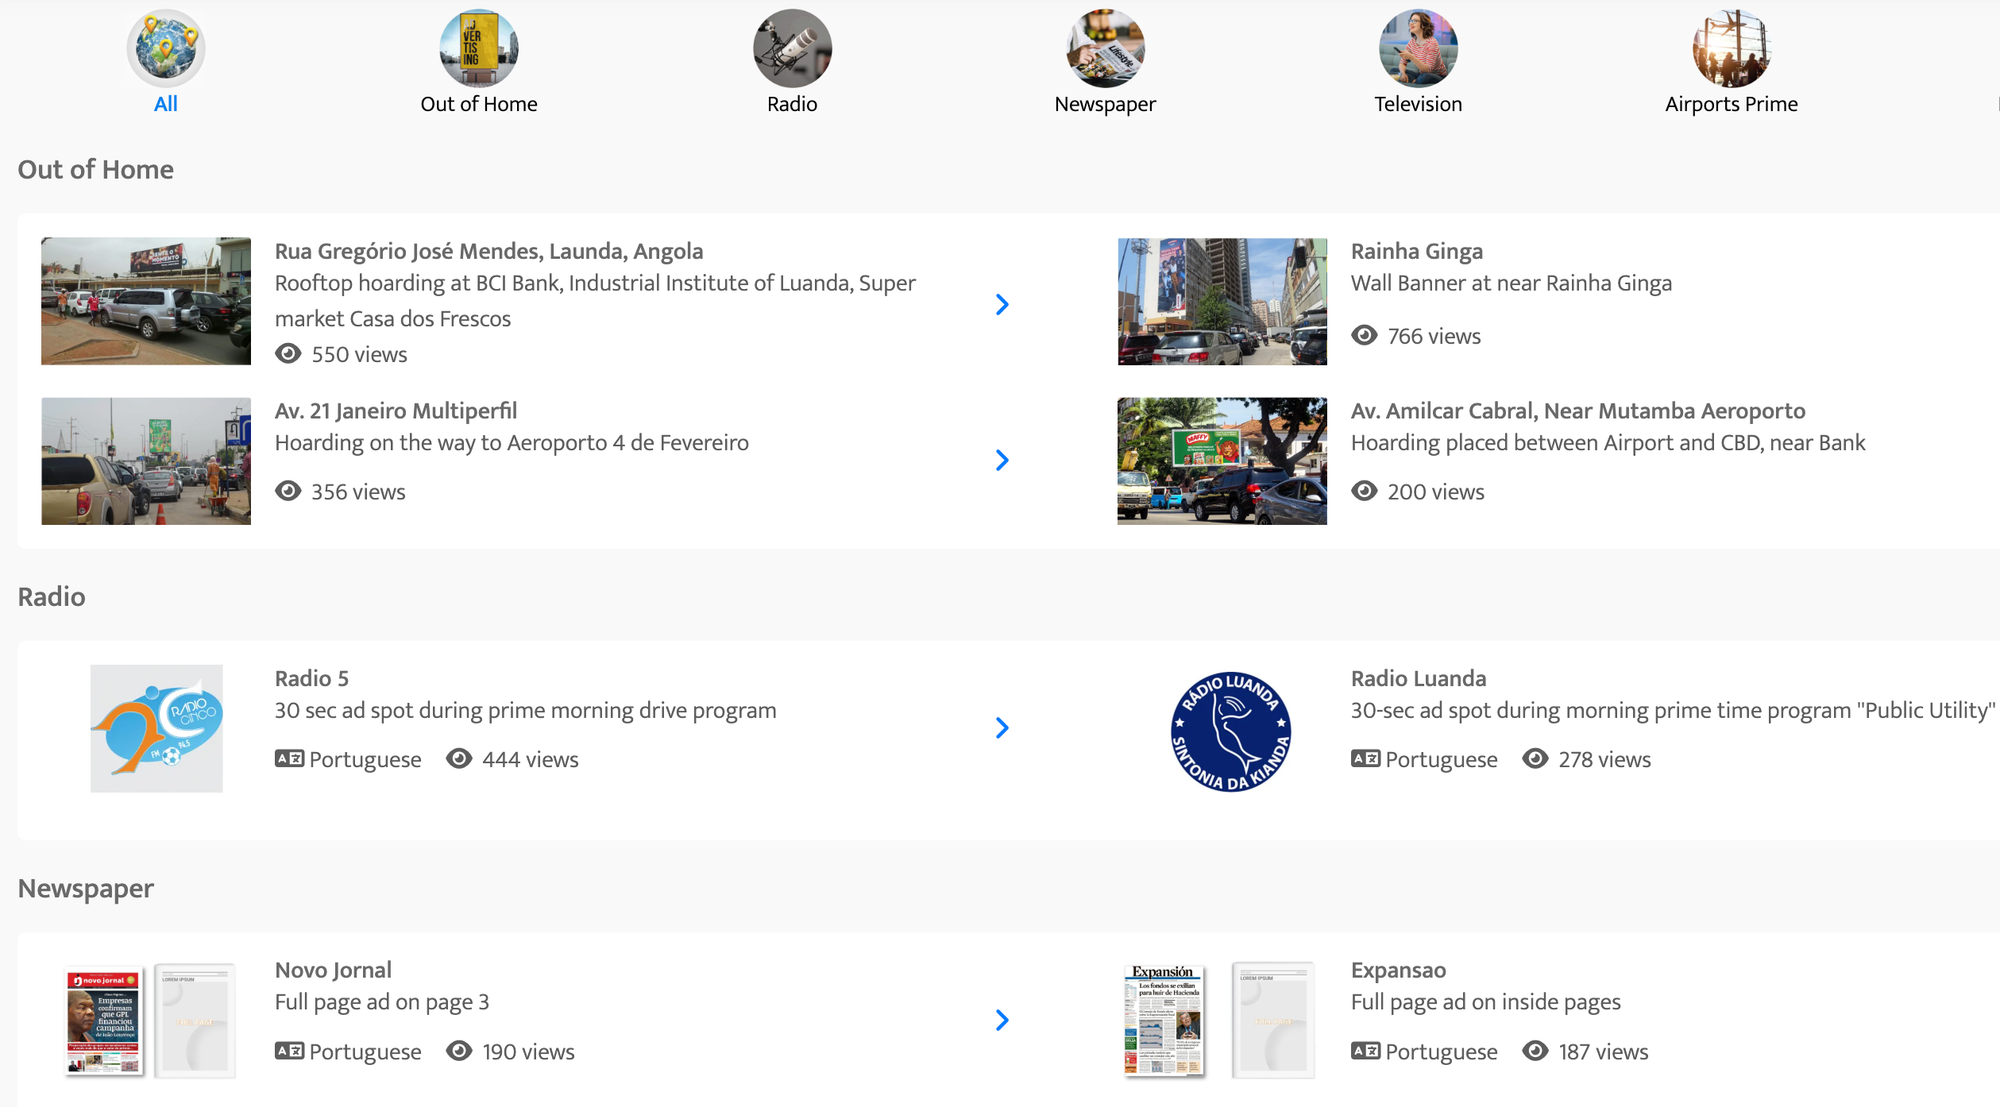The width and height of the screenshot is (2000, 1107).
Task: Open the Av. 21 Janeiro Multiperfil title
Action: point(396,411)
